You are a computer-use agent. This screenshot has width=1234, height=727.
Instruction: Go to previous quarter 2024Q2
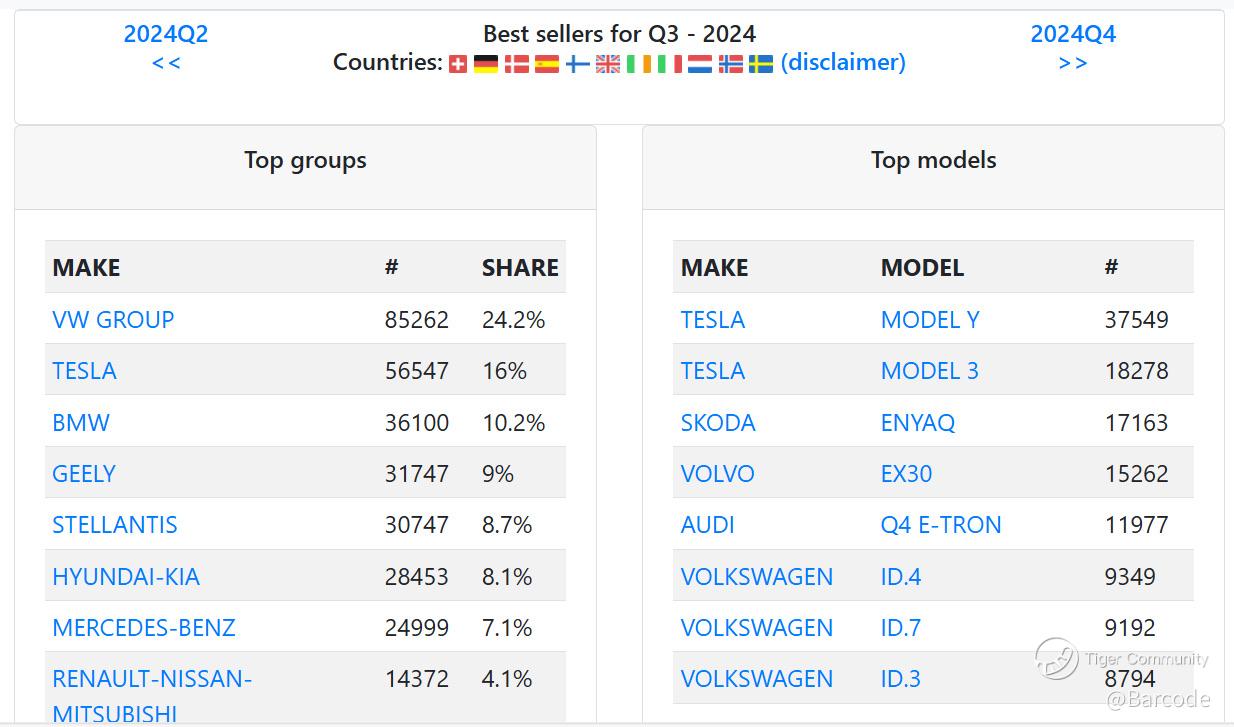(x=166, y=34)
